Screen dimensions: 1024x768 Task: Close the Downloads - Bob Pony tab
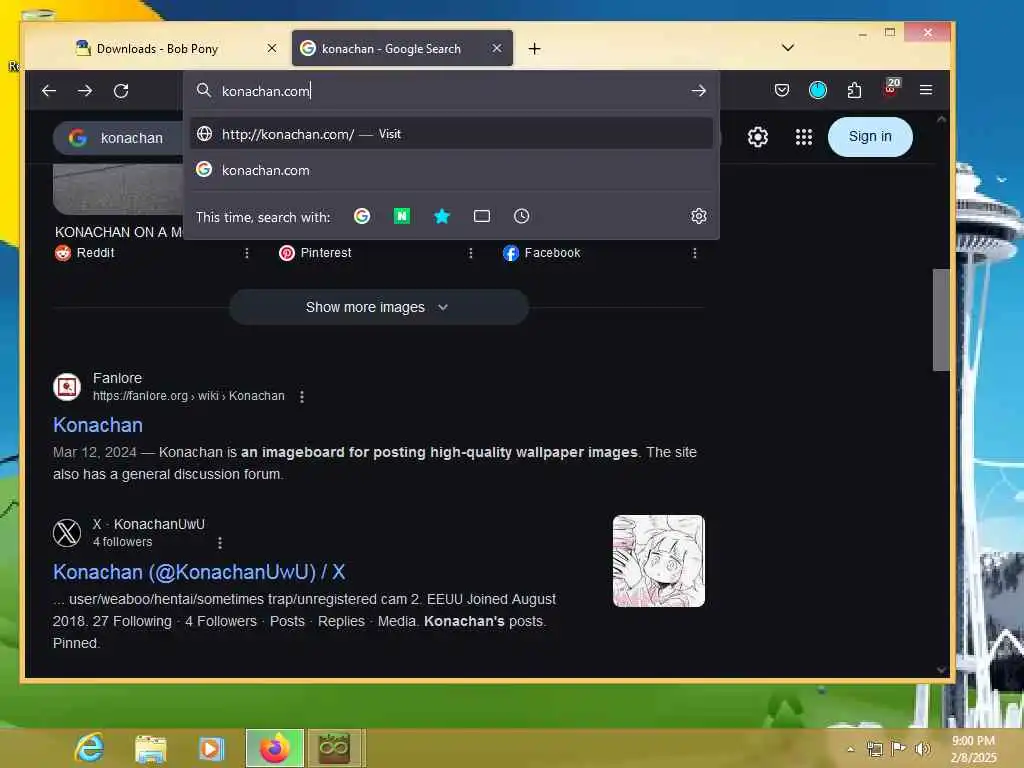[x=272, y=48]
